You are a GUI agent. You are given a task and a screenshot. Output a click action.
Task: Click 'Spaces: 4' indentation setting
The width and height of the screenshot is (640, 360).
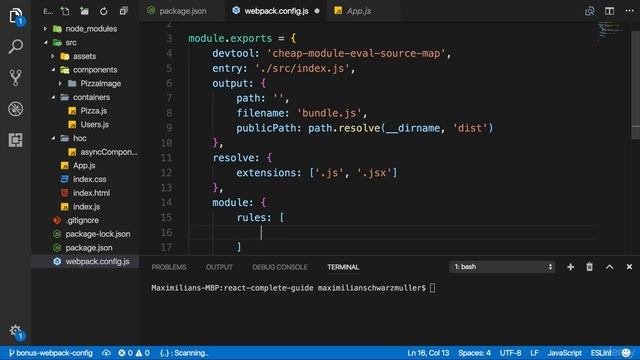[x=474, y=353]
